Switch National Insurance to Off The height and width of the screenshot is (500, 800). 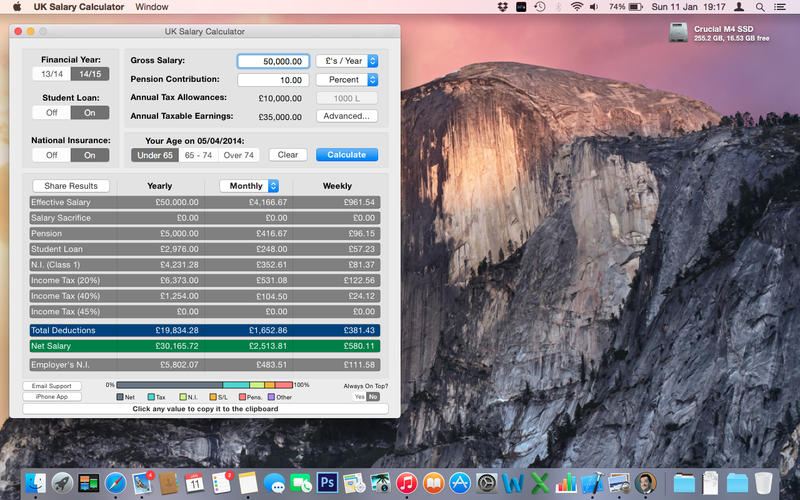tap(51, 155)
